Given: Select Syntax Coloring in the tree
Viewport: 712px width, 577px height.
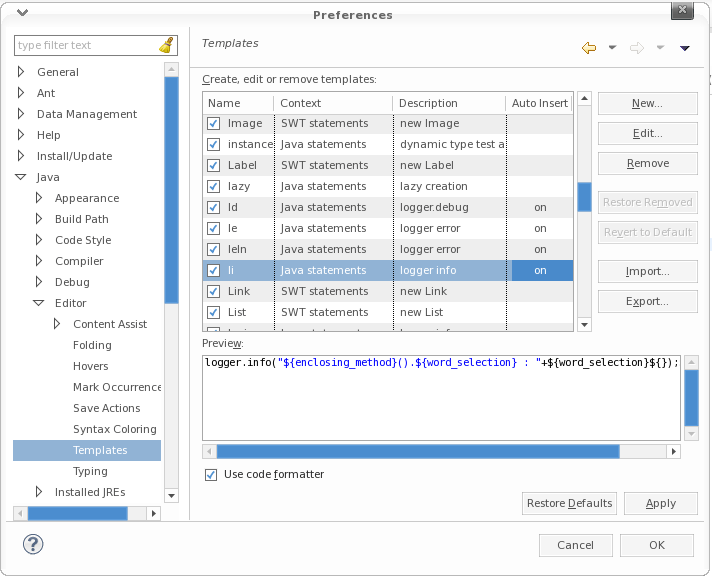Looking at the screenshot, I should point(114,430).
